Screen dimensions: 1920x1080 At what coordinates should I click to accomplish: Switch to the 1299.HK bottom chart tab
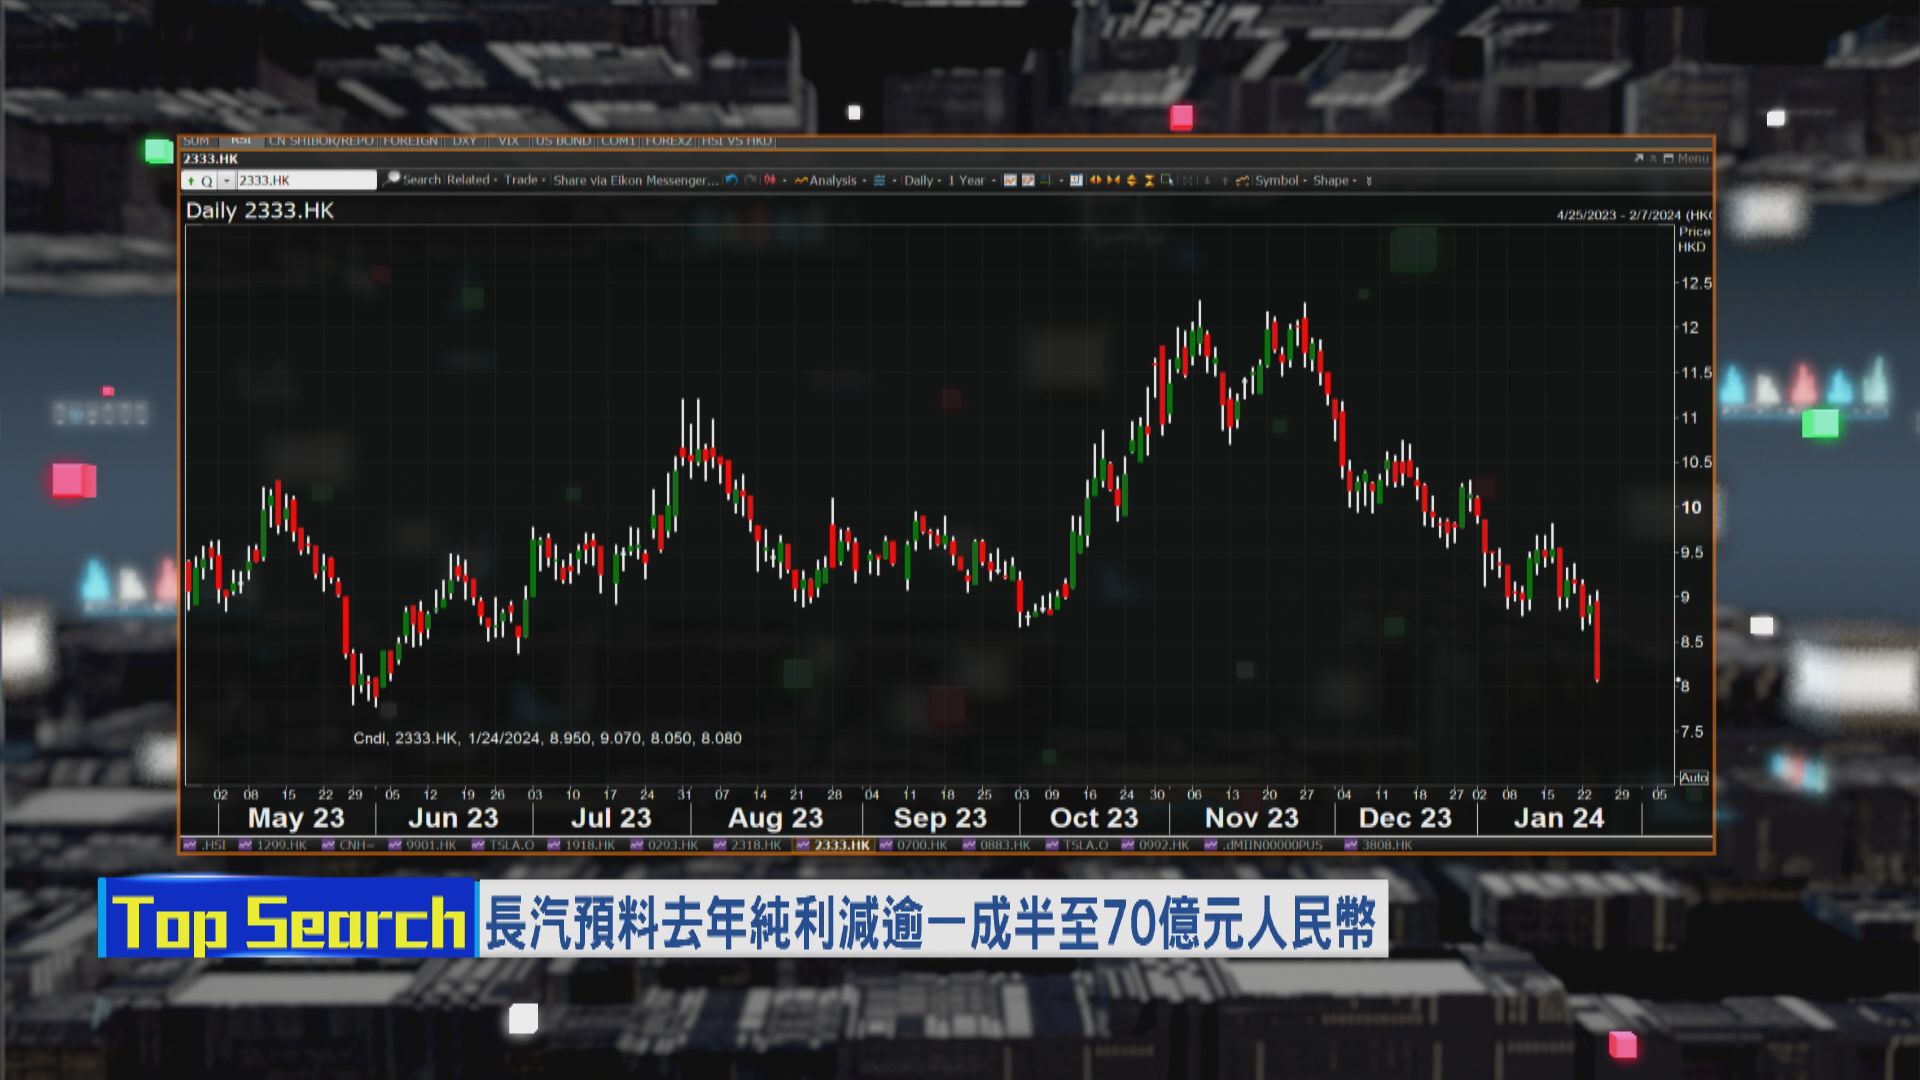(x=272, y=845)
